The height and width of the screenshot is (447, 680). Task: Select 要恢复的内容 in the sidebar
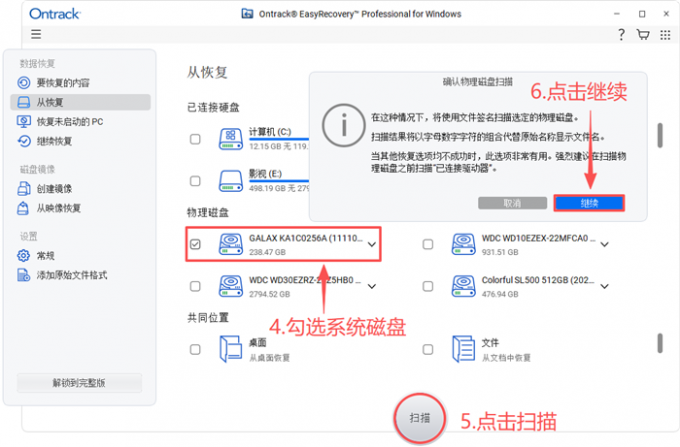[x=63, y=82]
